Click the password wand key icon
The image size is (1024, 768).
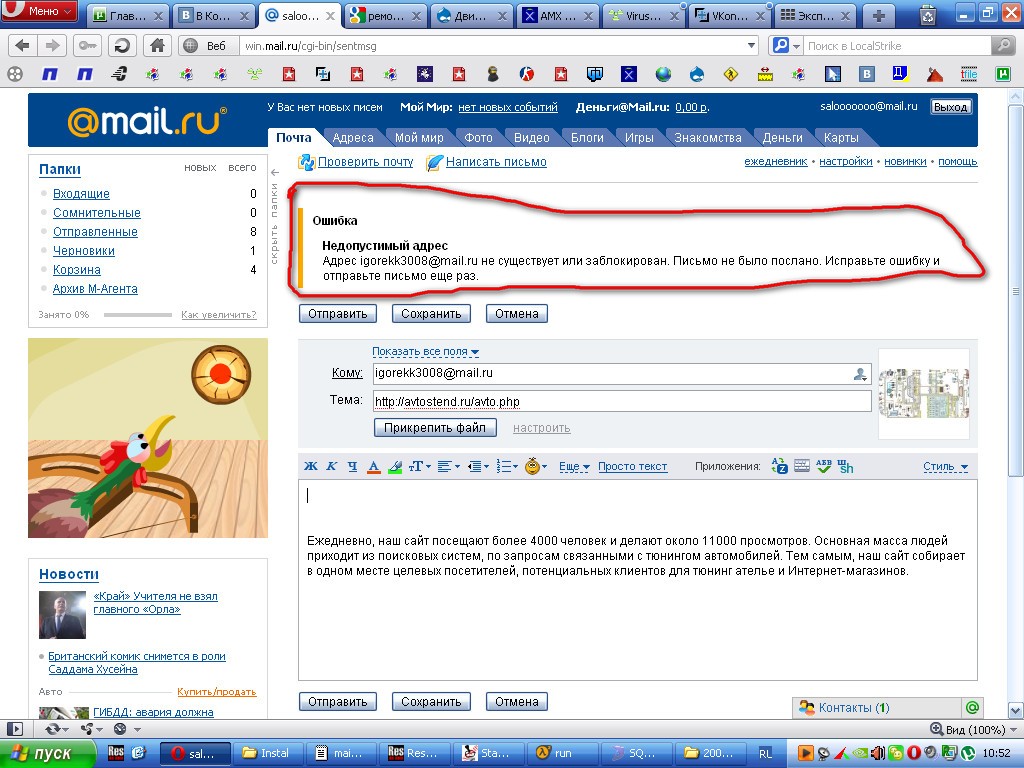tap(86, 46)
